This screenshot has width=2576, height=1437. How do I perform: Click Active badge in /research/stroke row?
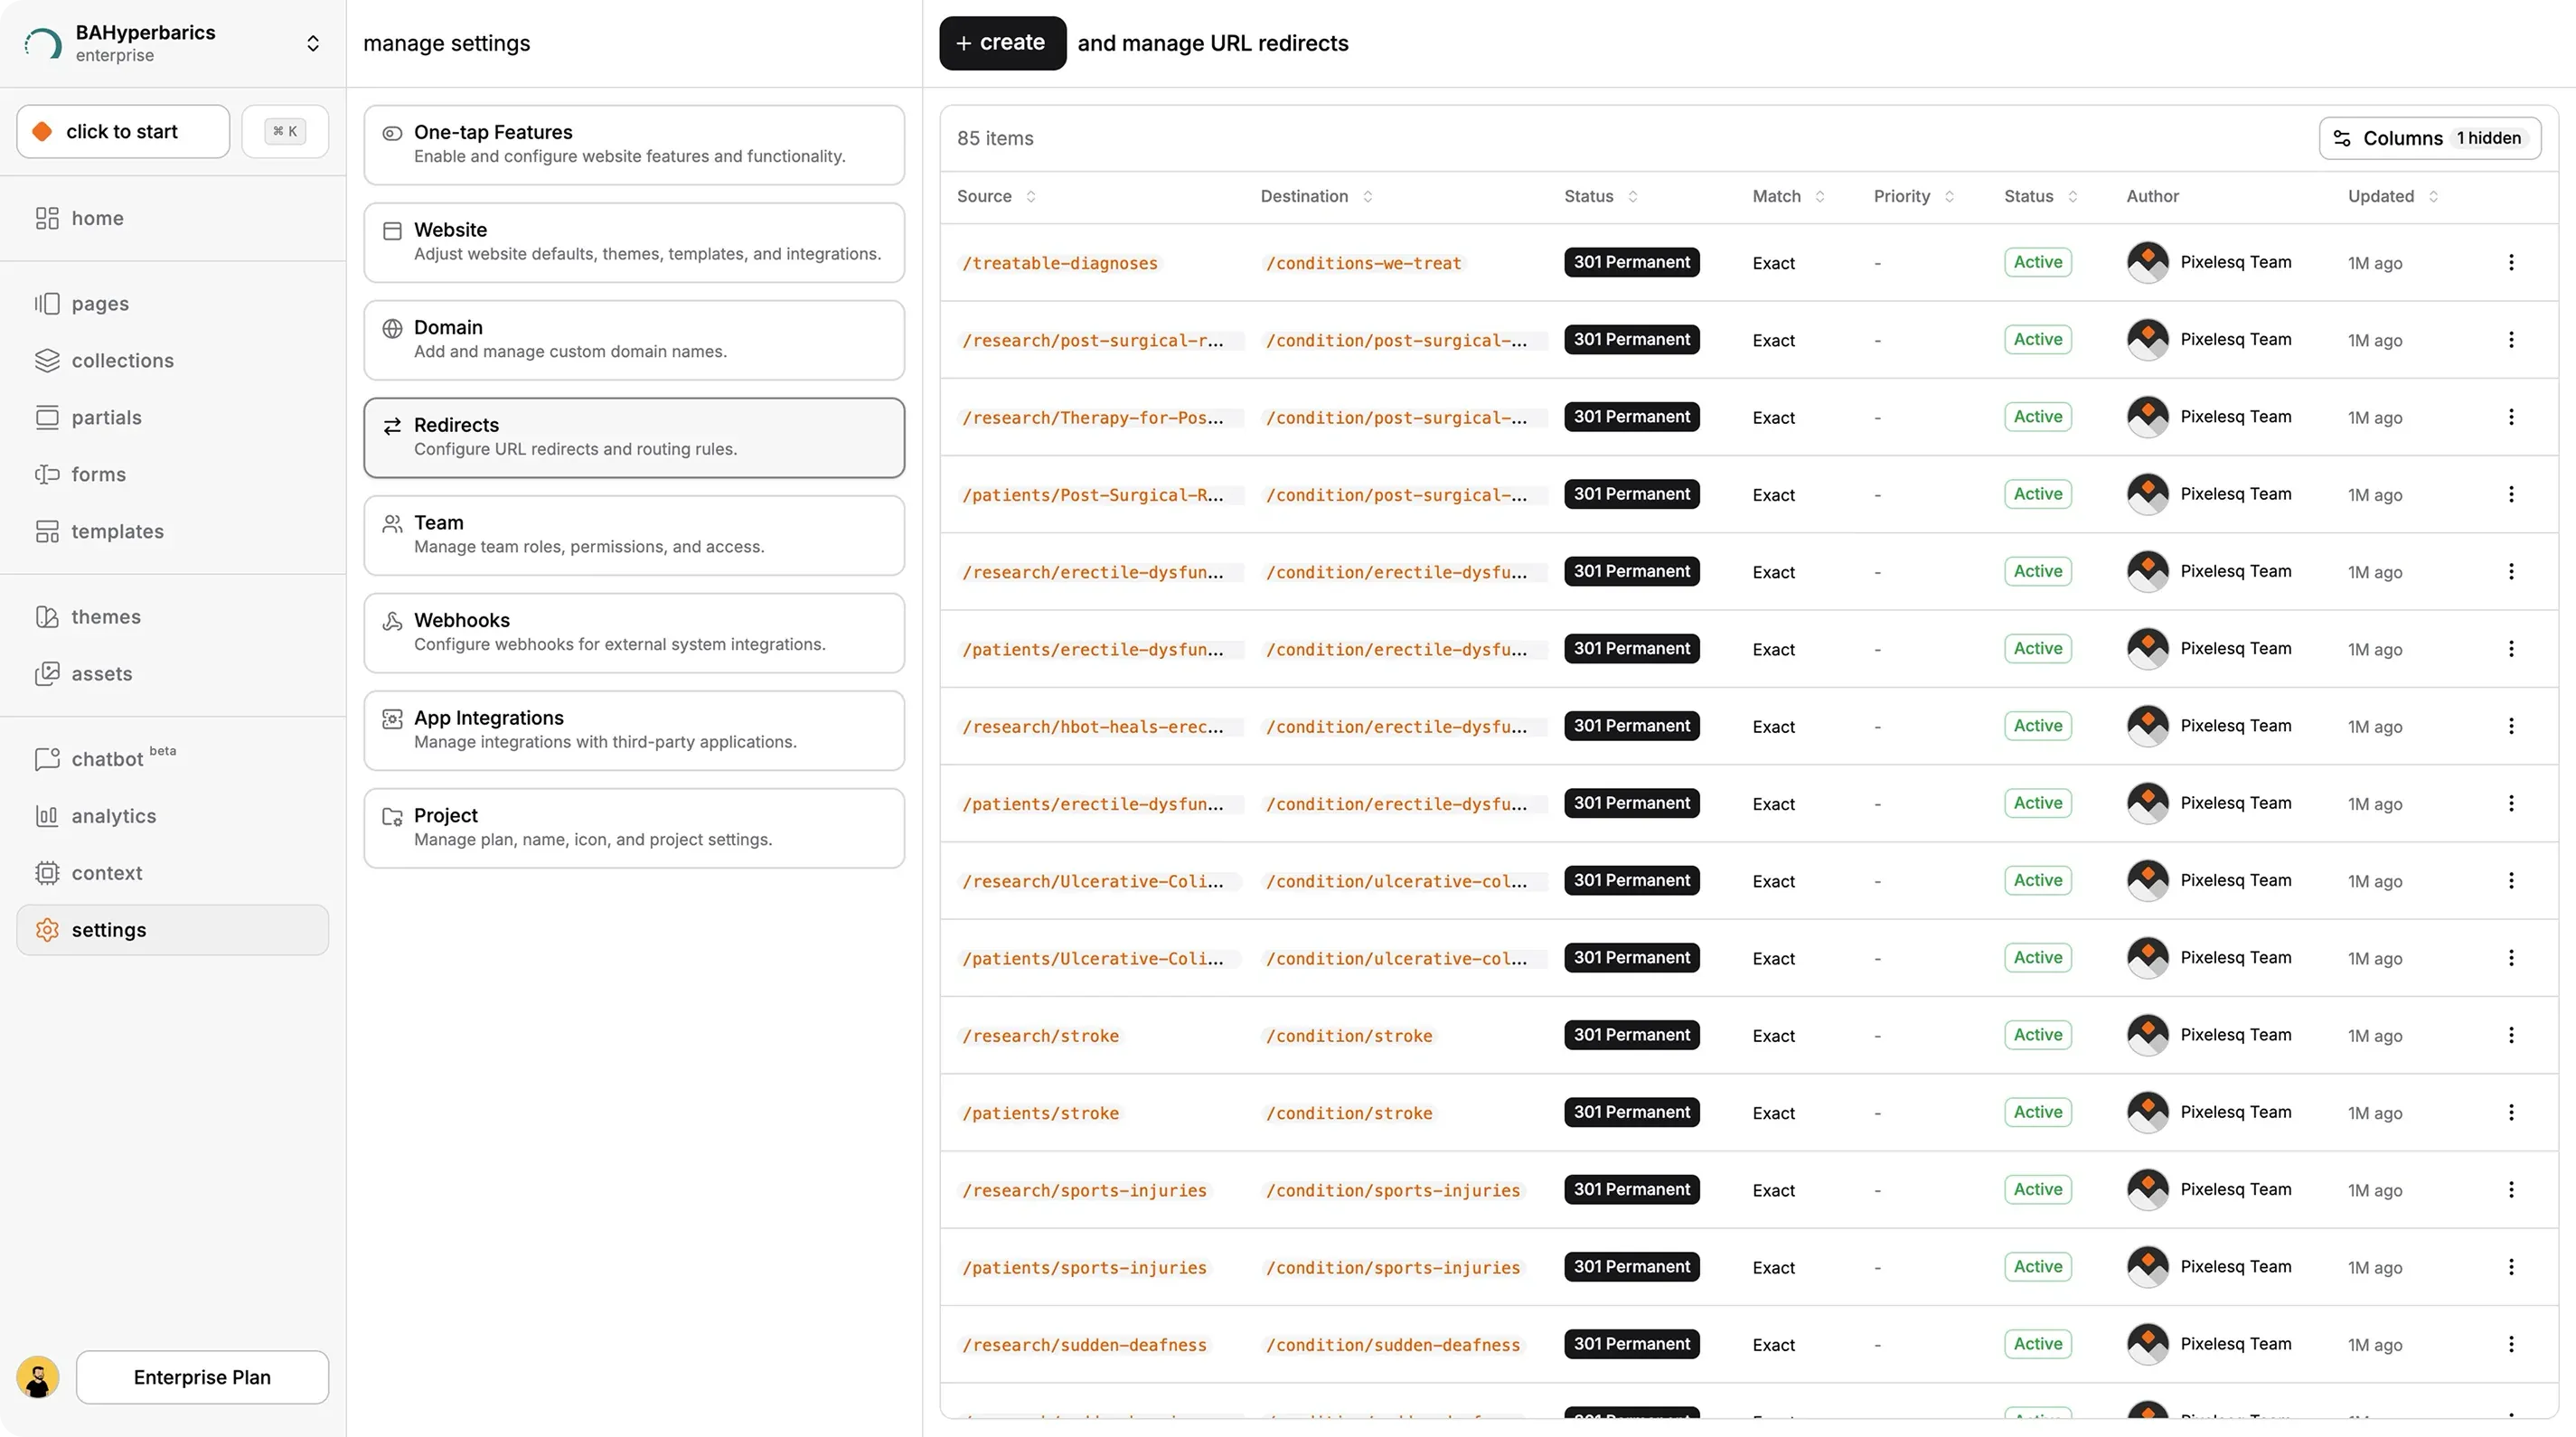(x=2037, y=1035)
